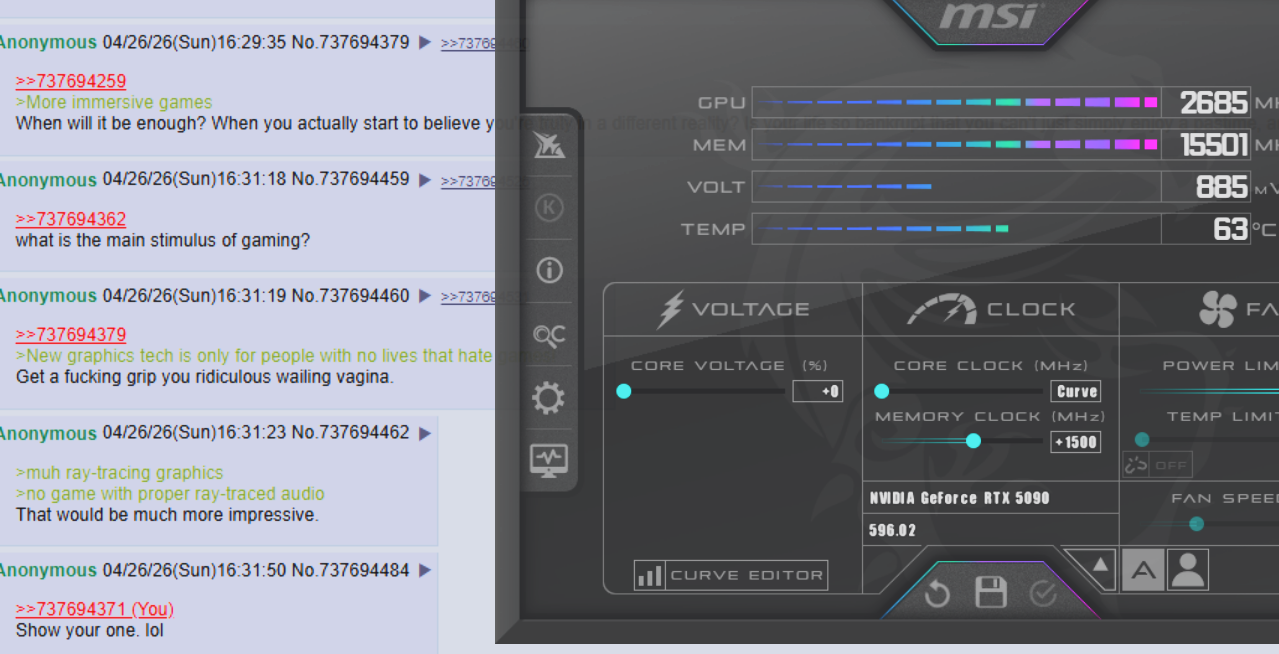Click the GPU clock reading 2685

click(x=1213, y=102)
